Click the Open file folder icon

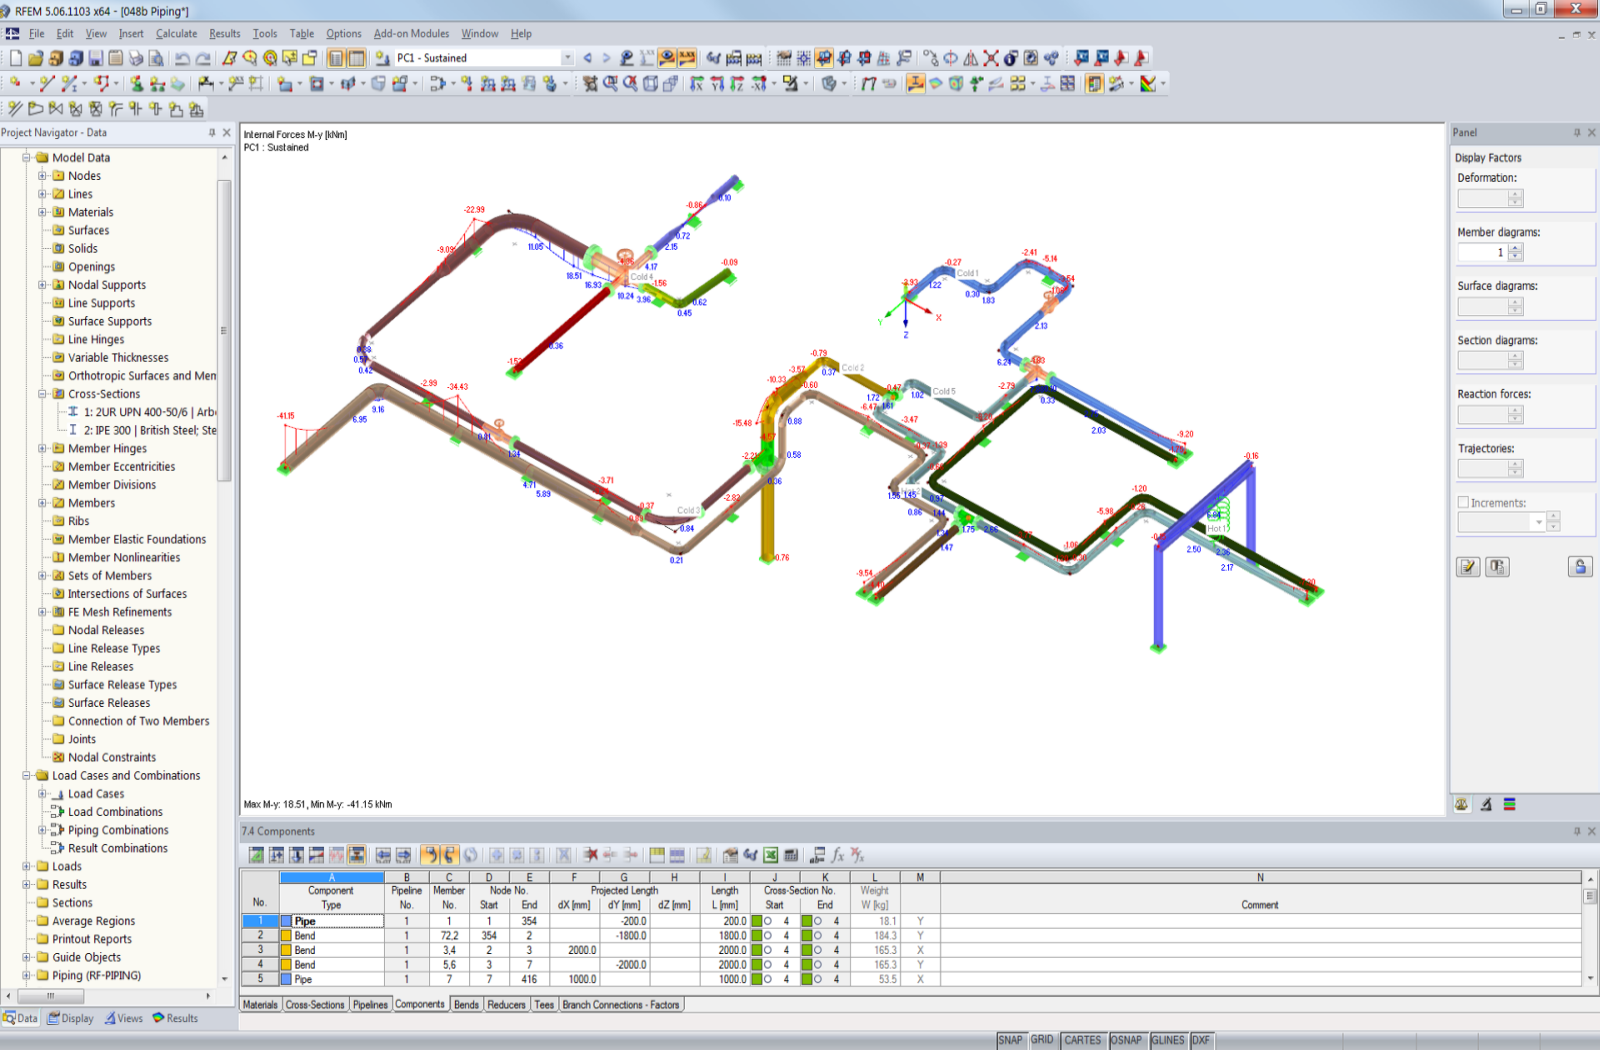point(36,58)
